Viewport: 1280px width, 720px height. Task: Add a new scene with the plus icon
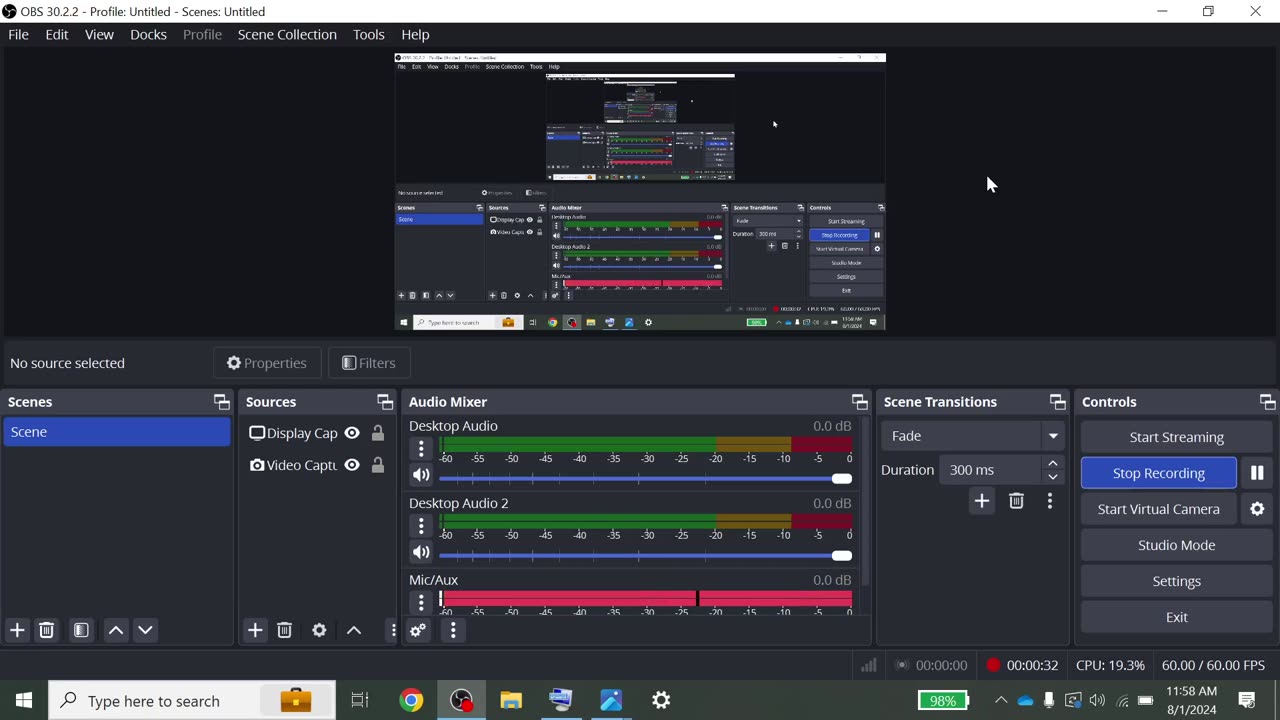[17, 630]
